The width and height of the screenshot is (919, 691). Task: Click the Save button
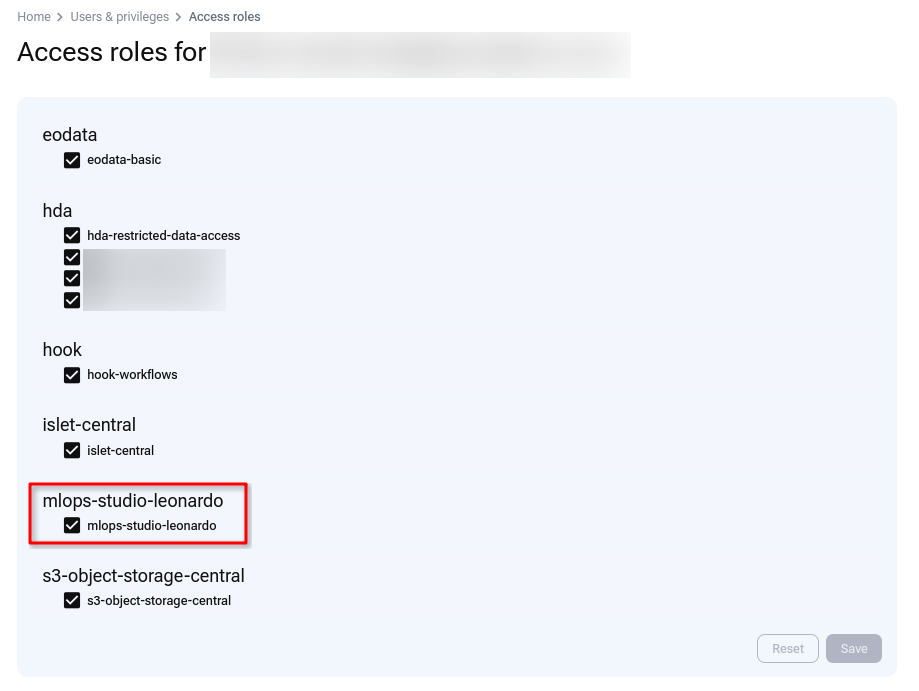854,649
